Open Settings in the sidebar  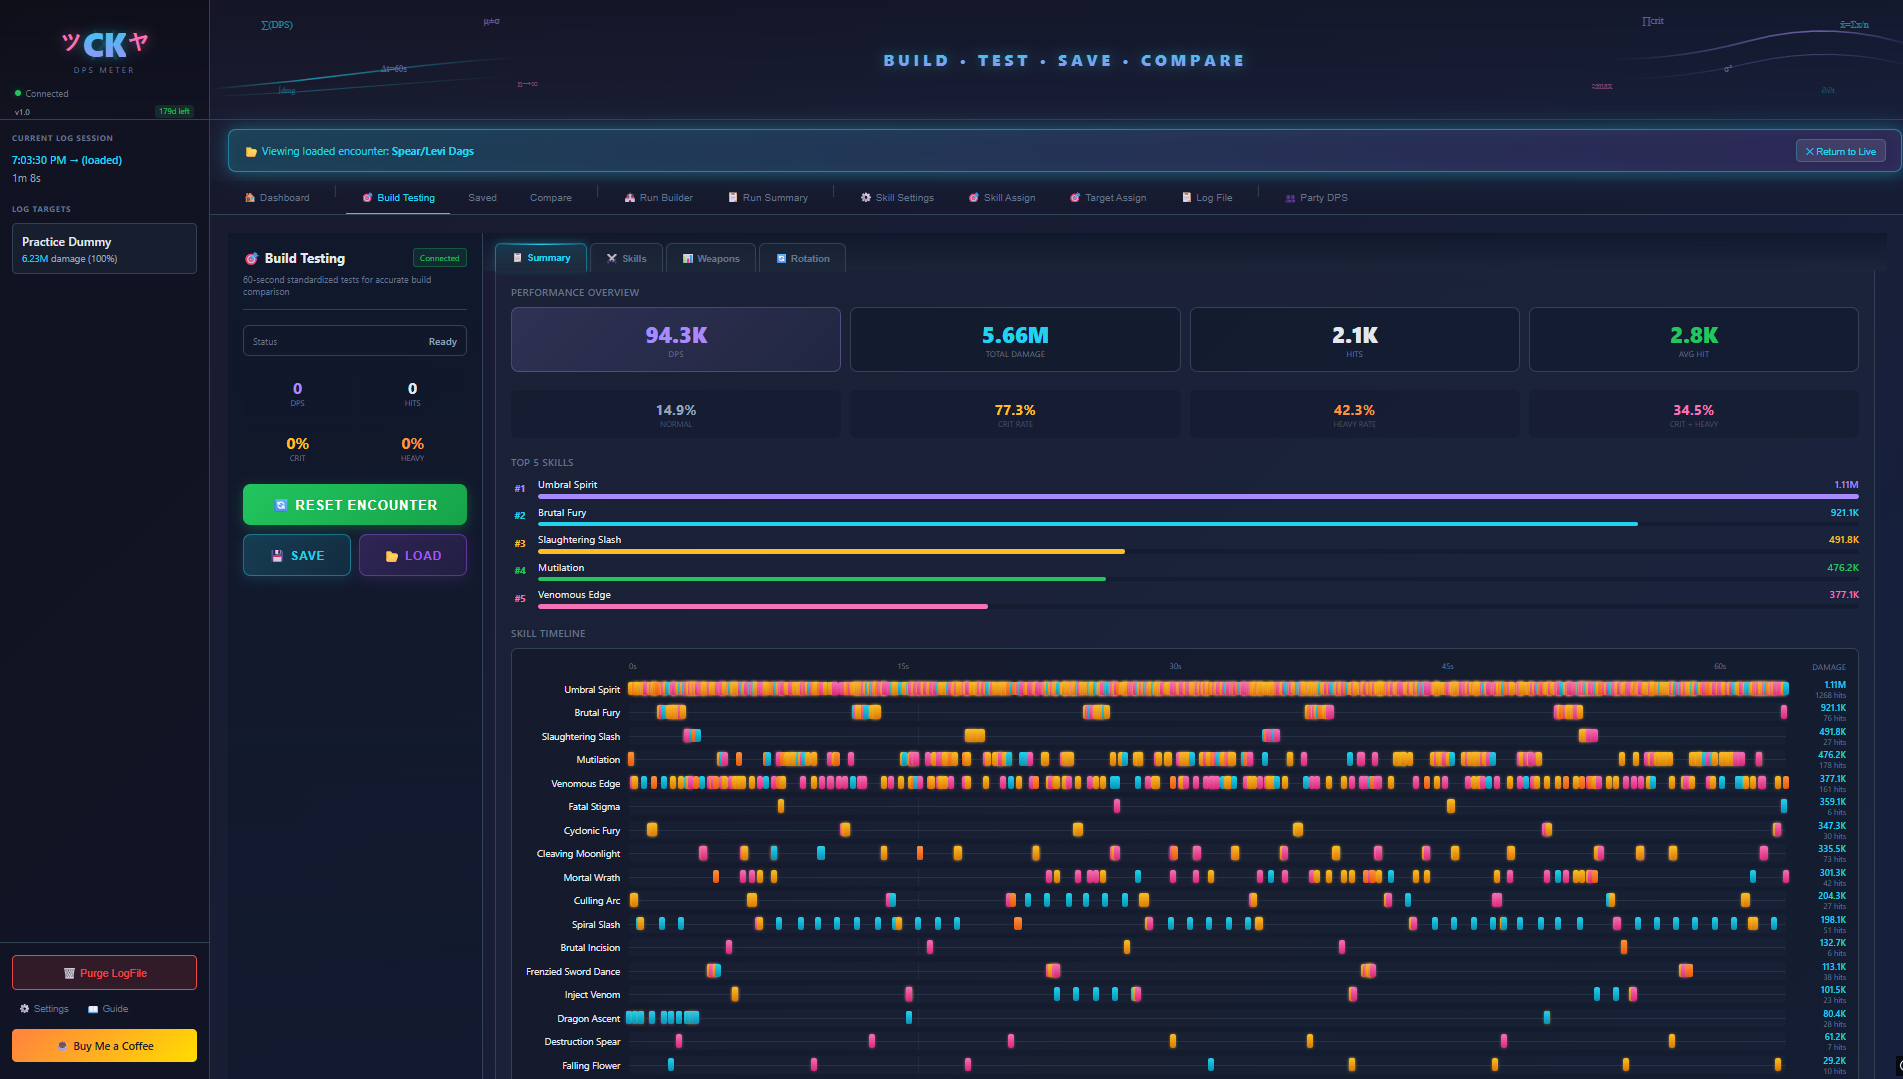[45, 1008]
